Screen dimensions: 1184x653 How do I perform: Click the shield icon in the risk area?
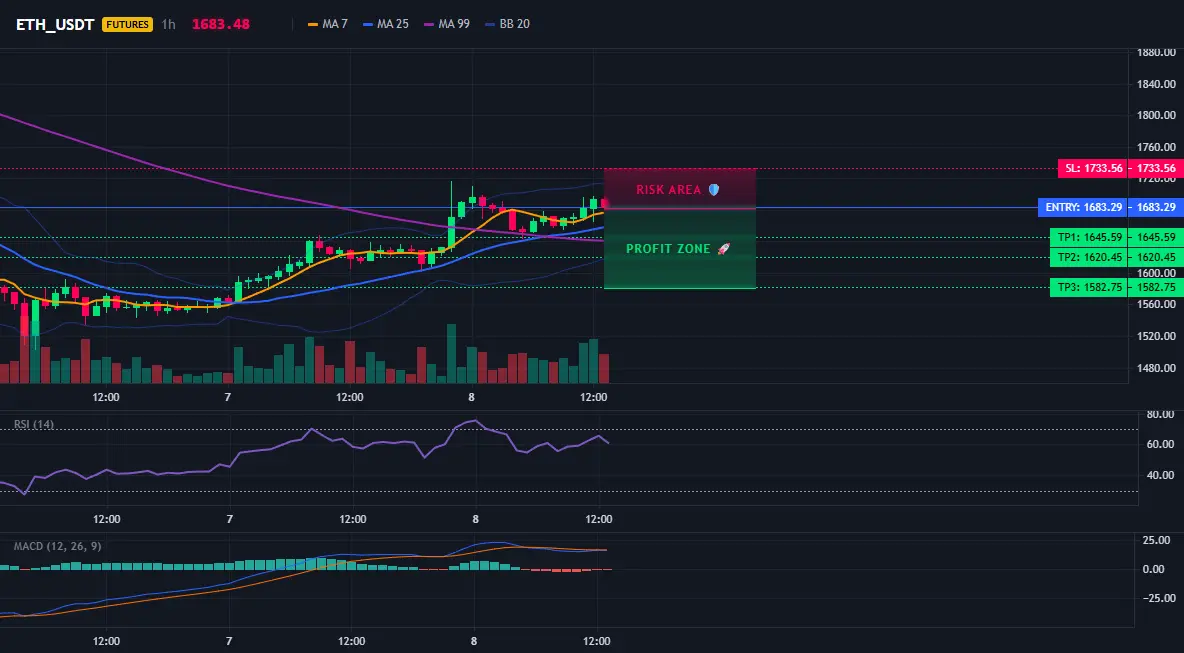point(714,189)
